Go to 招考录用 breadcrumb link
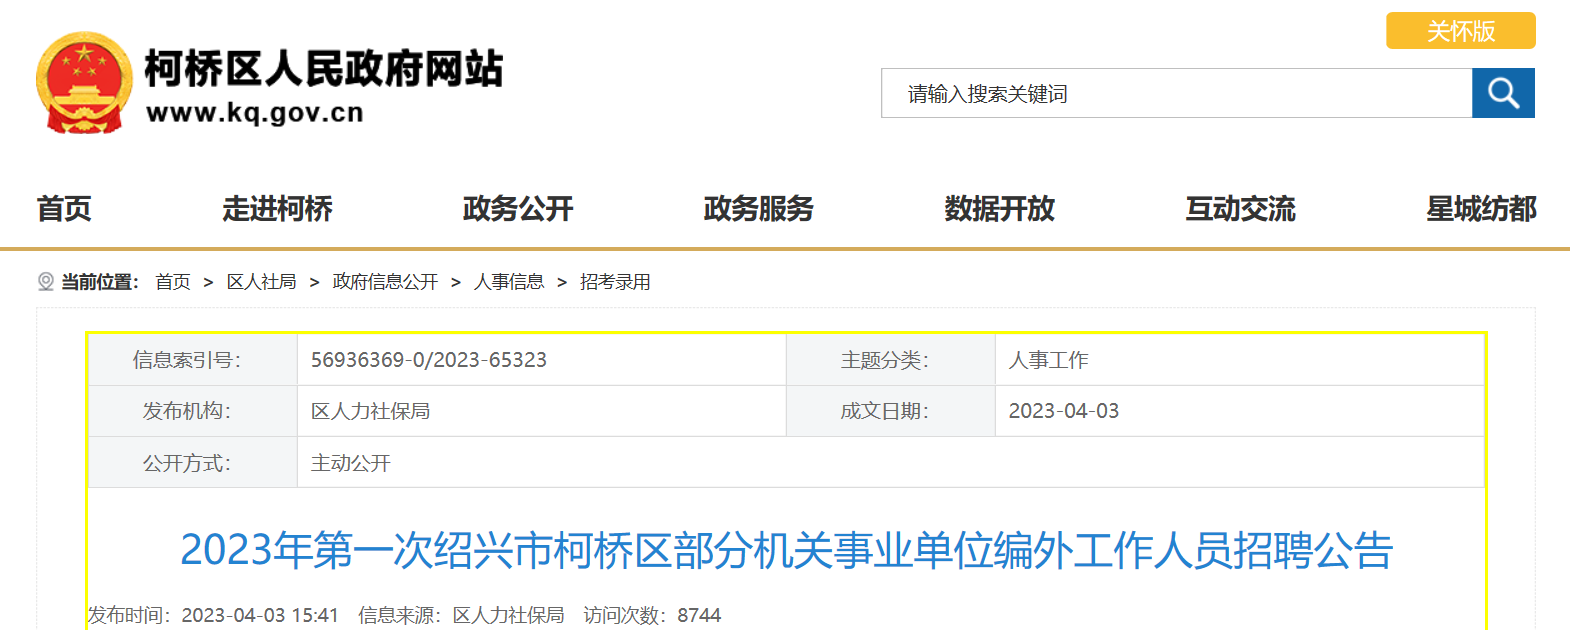Screen dimensions: 1570x630 click(x=615, y=282)
